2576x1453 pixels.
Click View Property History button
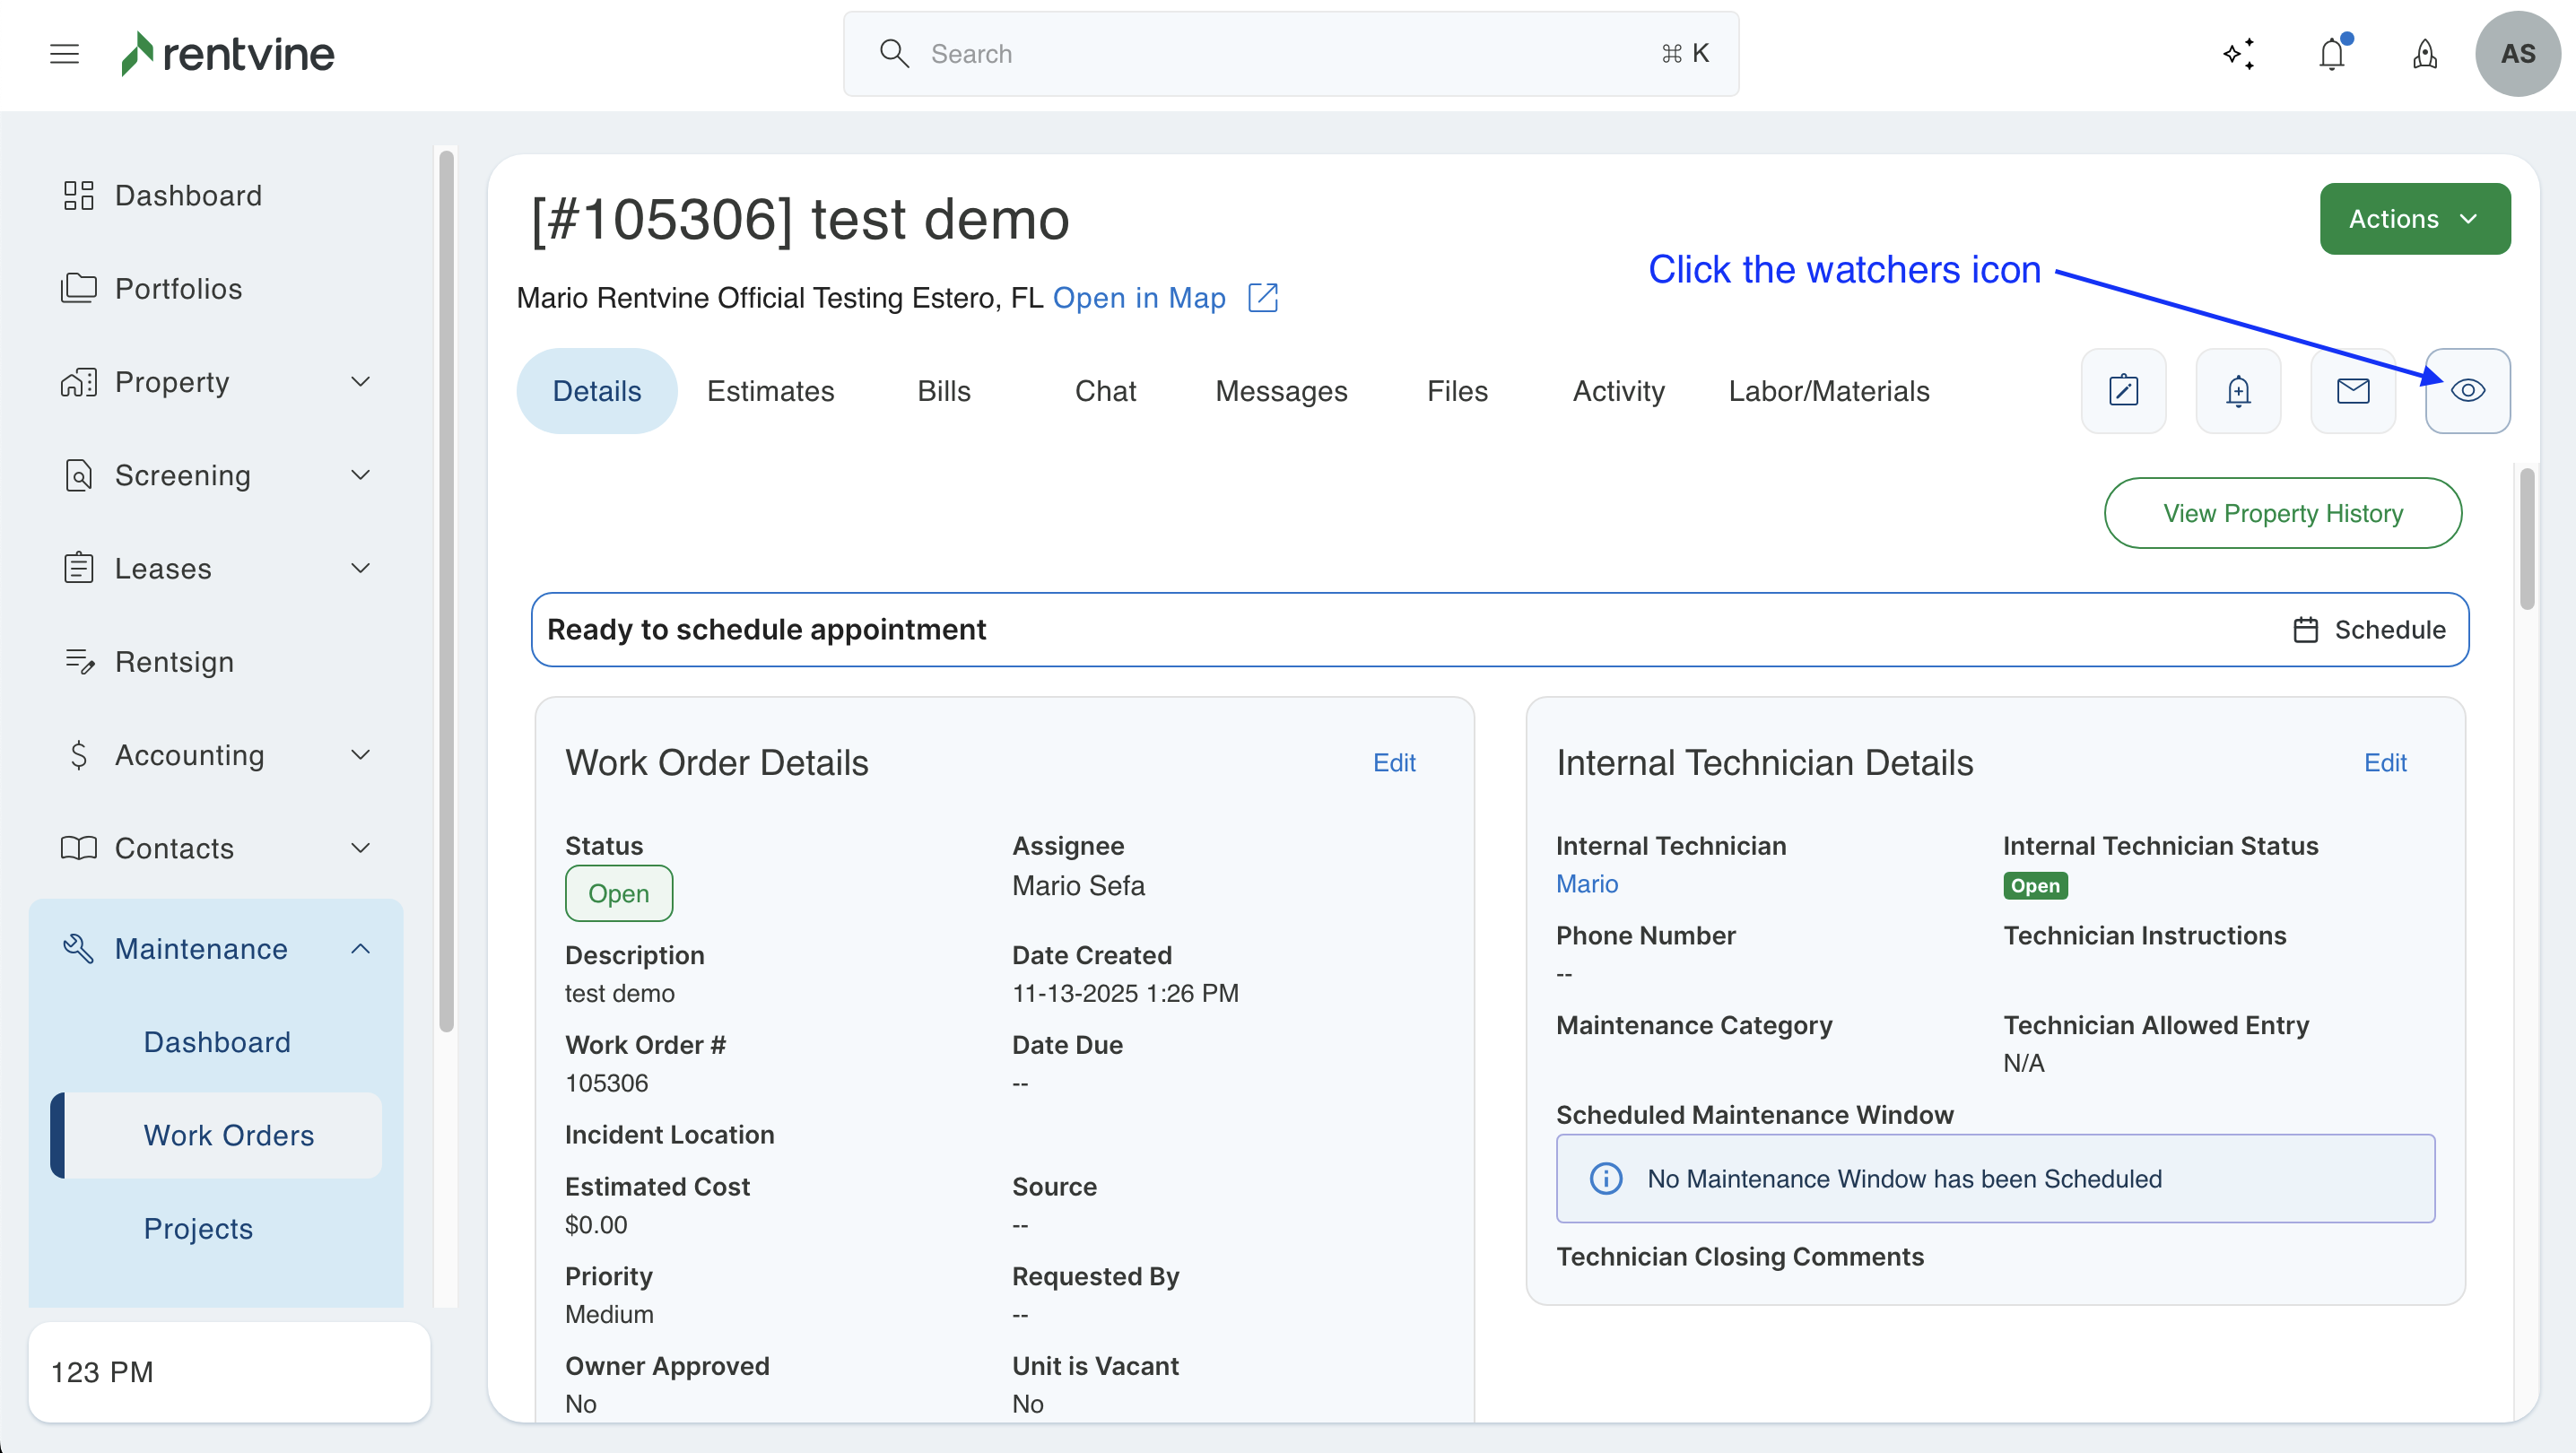(2282, 513)
